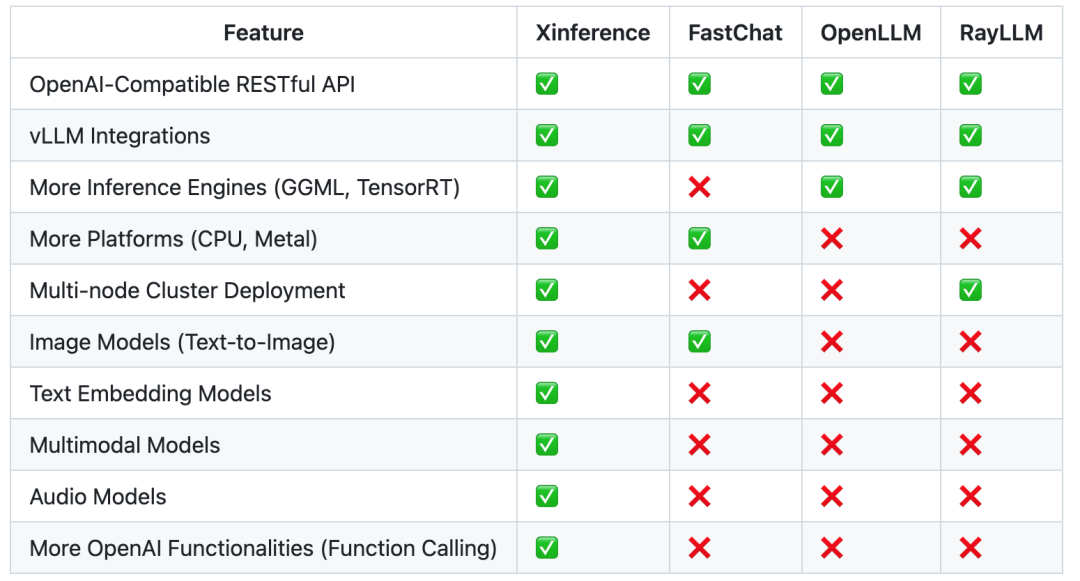This screenshot has height=581, width=1080.
Task: Select the "vLLM Integrations" feature label
Action: click(120, 136)
